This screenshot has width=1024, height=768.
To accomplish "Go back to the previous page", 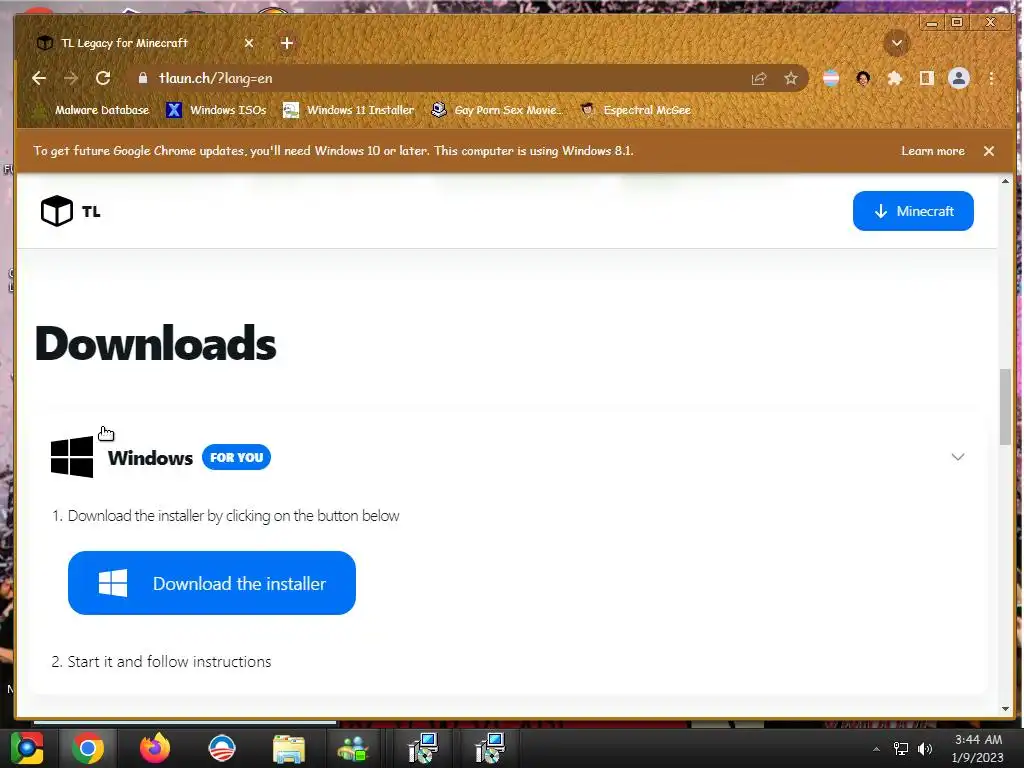I will pyautogui.click(x=39, y=78).
